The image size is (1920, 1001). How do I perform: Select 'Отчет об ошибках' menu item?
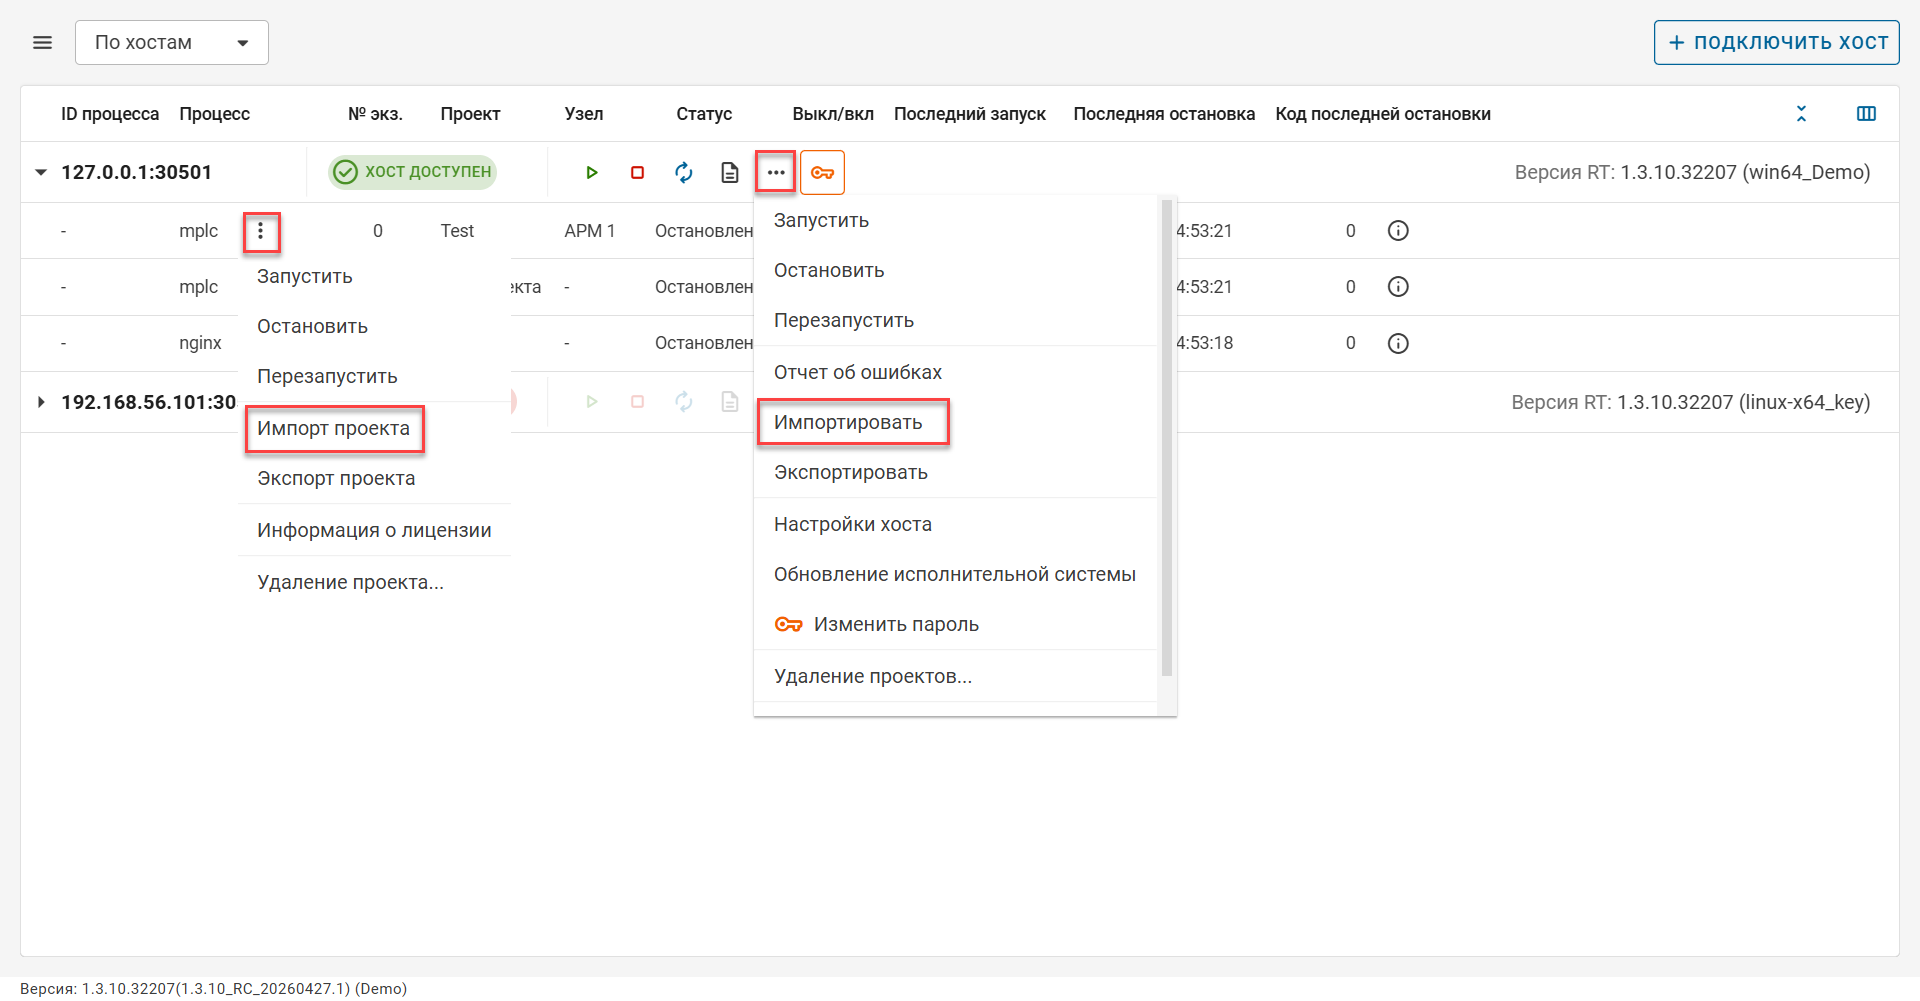(x=955, y=373)
